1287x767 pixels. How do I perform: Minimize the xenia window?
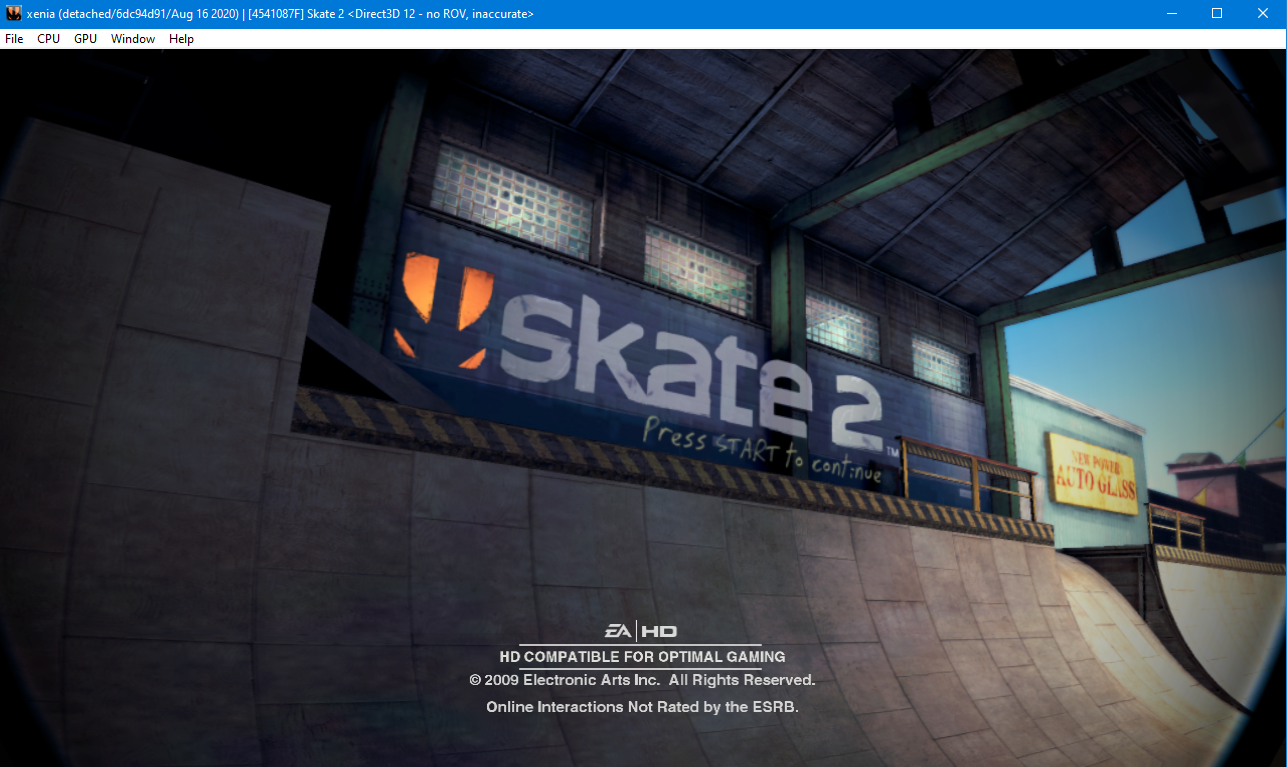point(1171,14)
